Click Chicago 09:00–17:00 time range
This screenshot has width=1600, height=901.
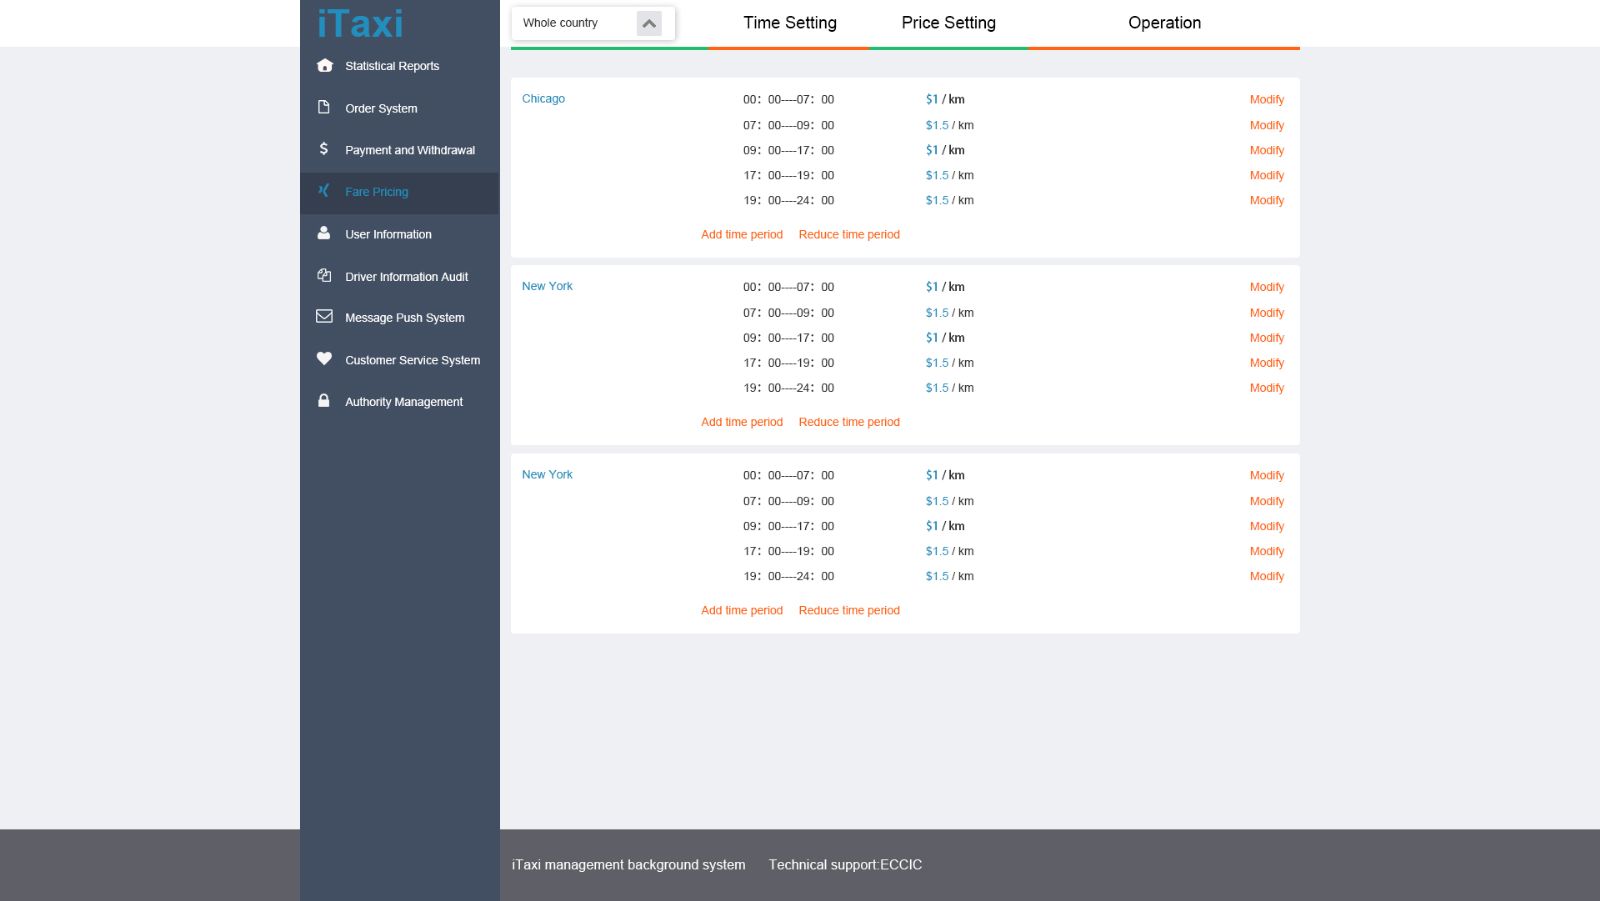(x=788, y=150)
